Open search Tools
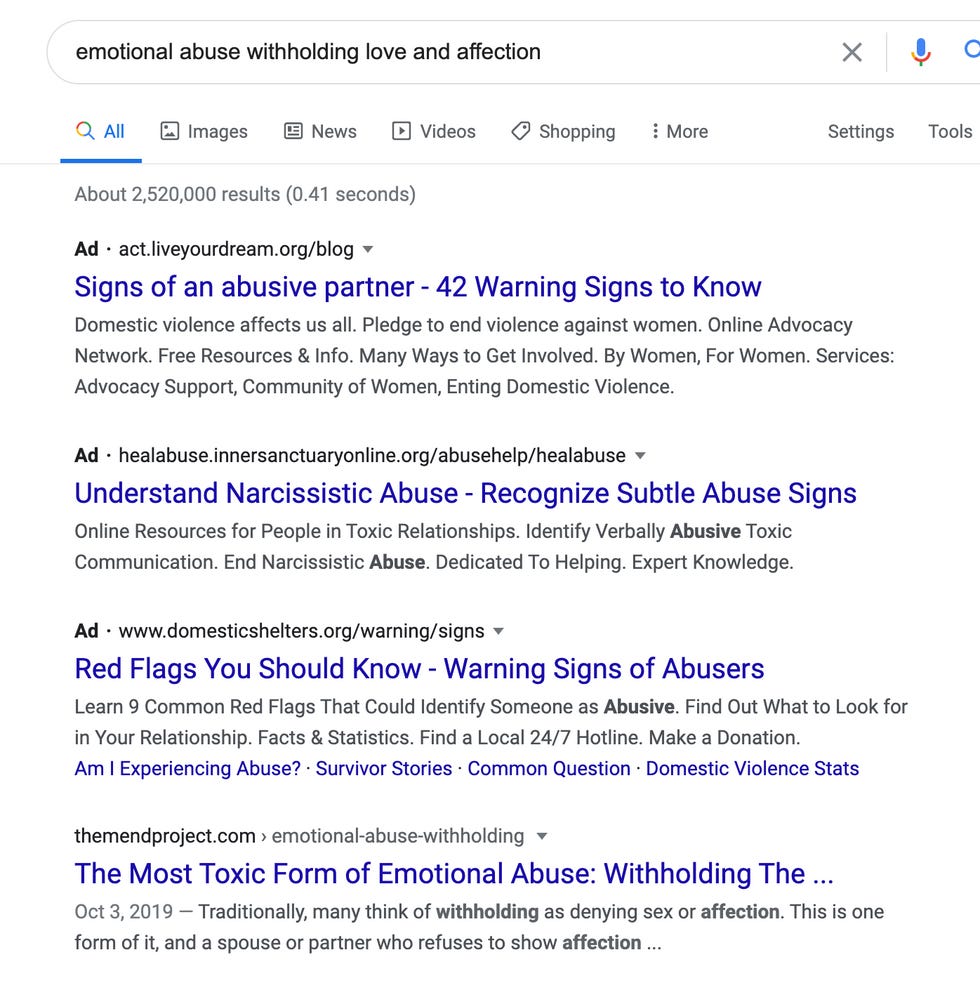This screenshot has width=980, height=986. pos(950,131)
